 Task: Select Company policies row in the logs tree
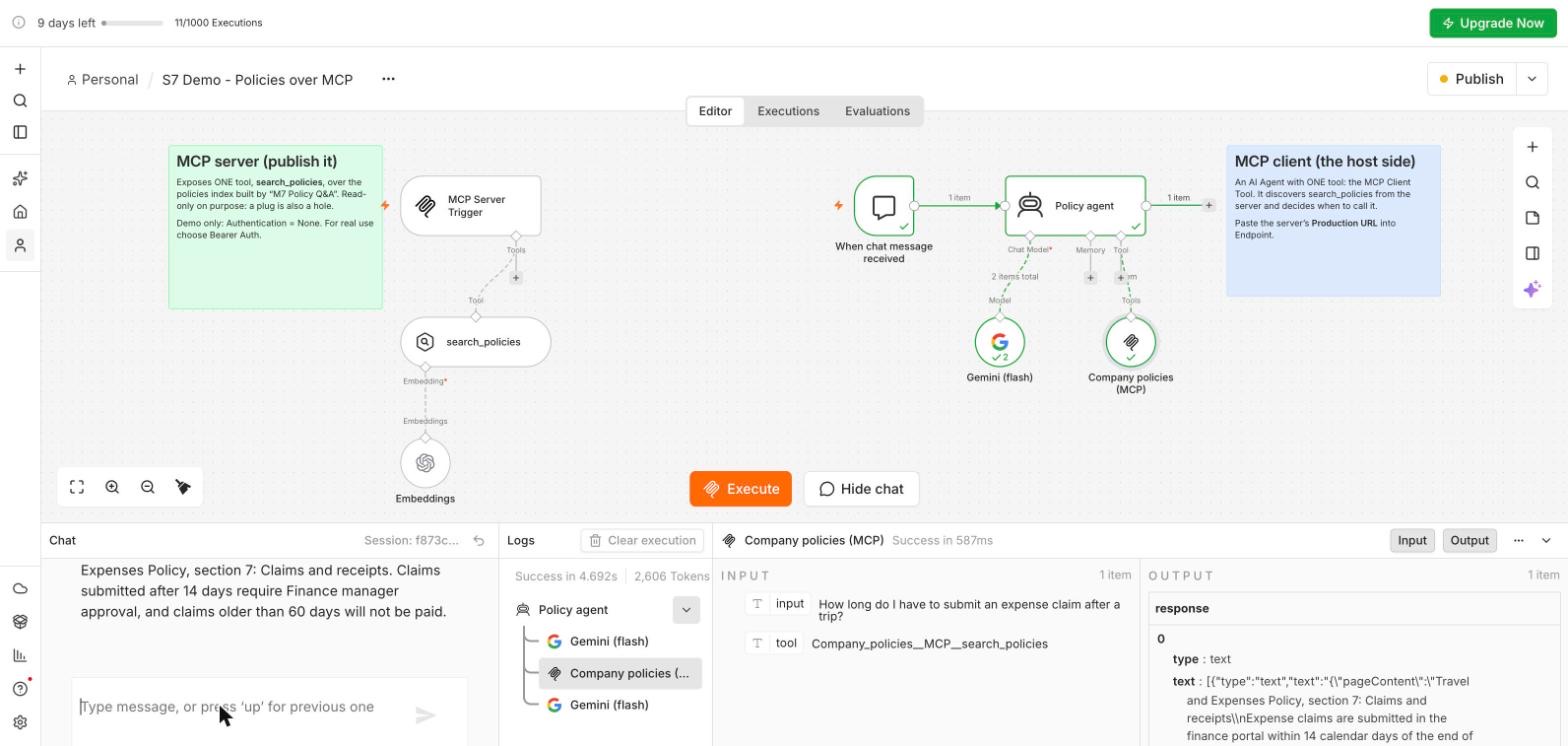coord(620,674)
